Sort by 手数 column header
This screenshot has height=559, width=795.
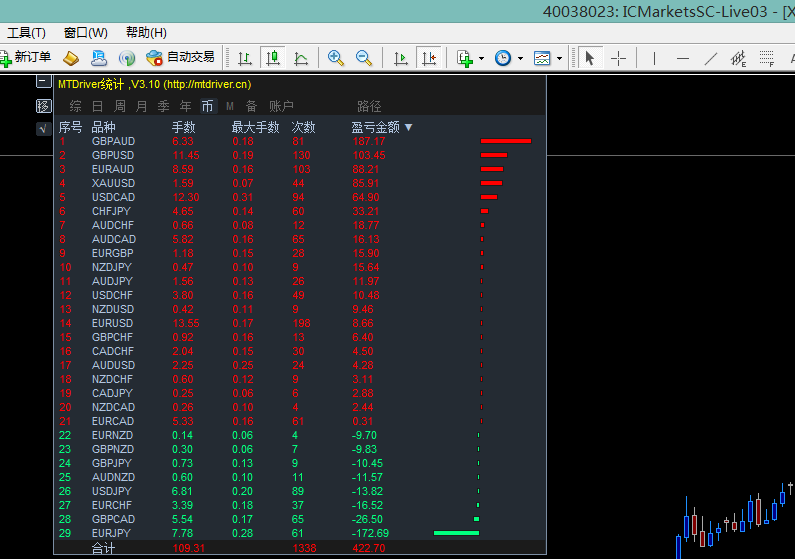coord(184,127)
